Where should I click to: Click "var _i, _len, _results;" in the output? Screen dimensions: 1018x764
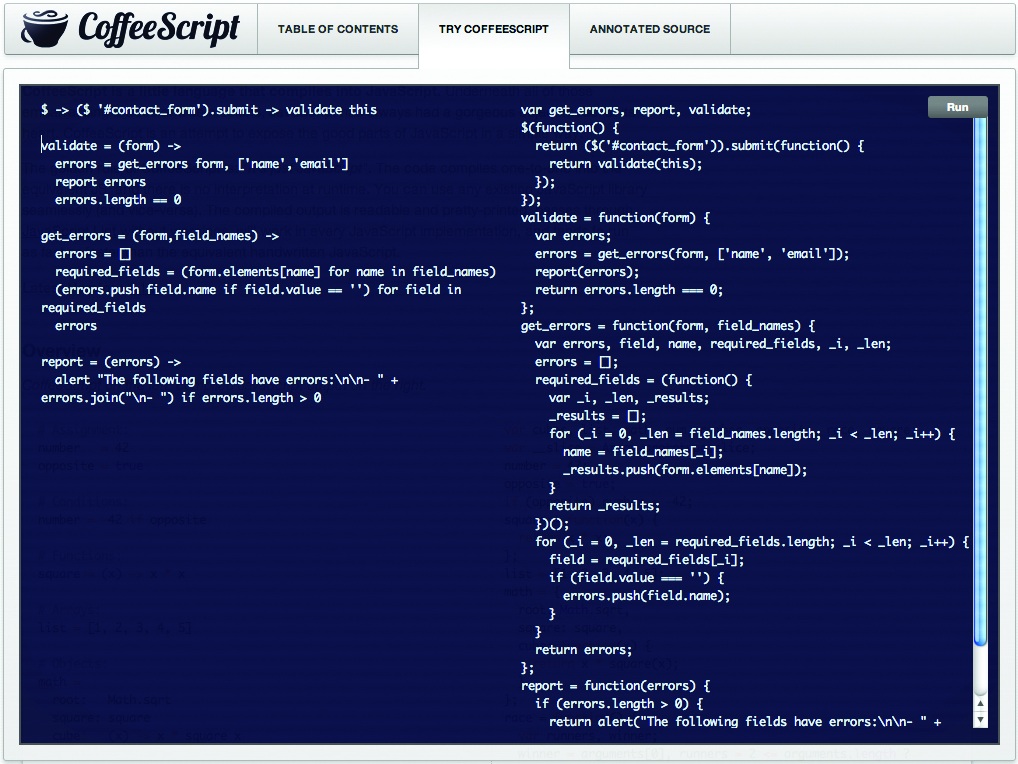click(629, 398)
